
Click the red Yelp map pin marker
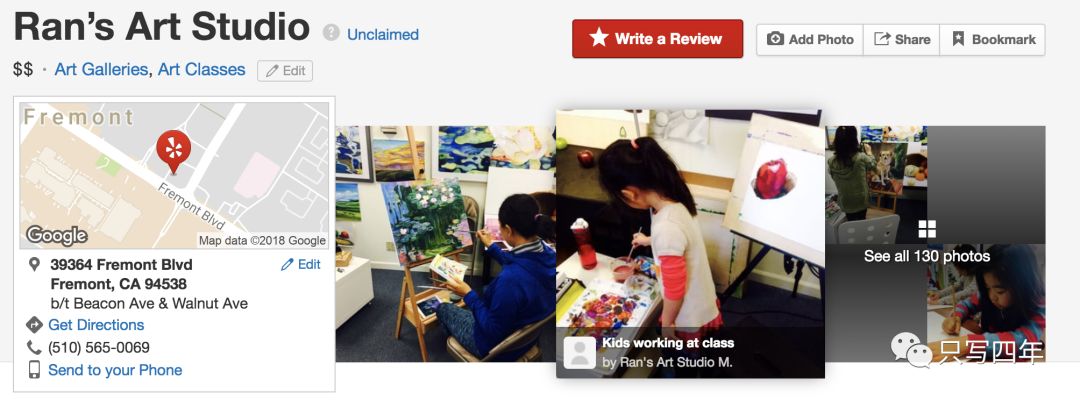coord(174,151)
